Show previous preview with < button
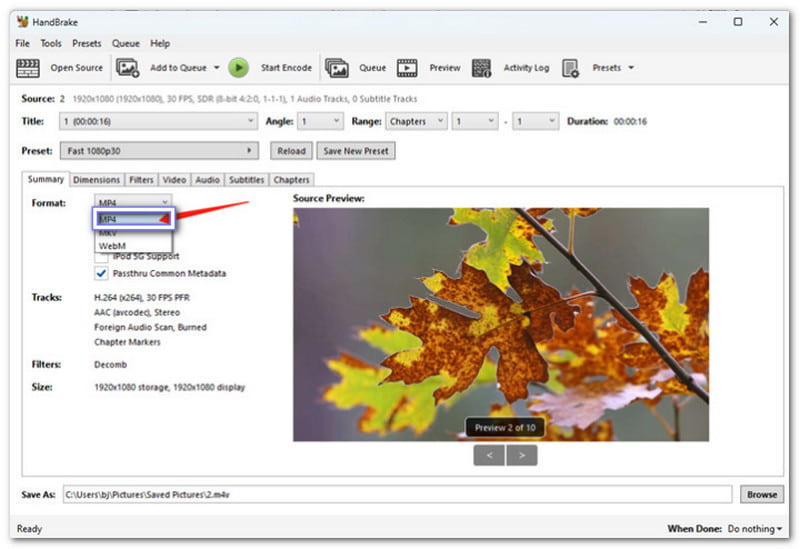This screenshot has height=549, width=800. (489, 455)
